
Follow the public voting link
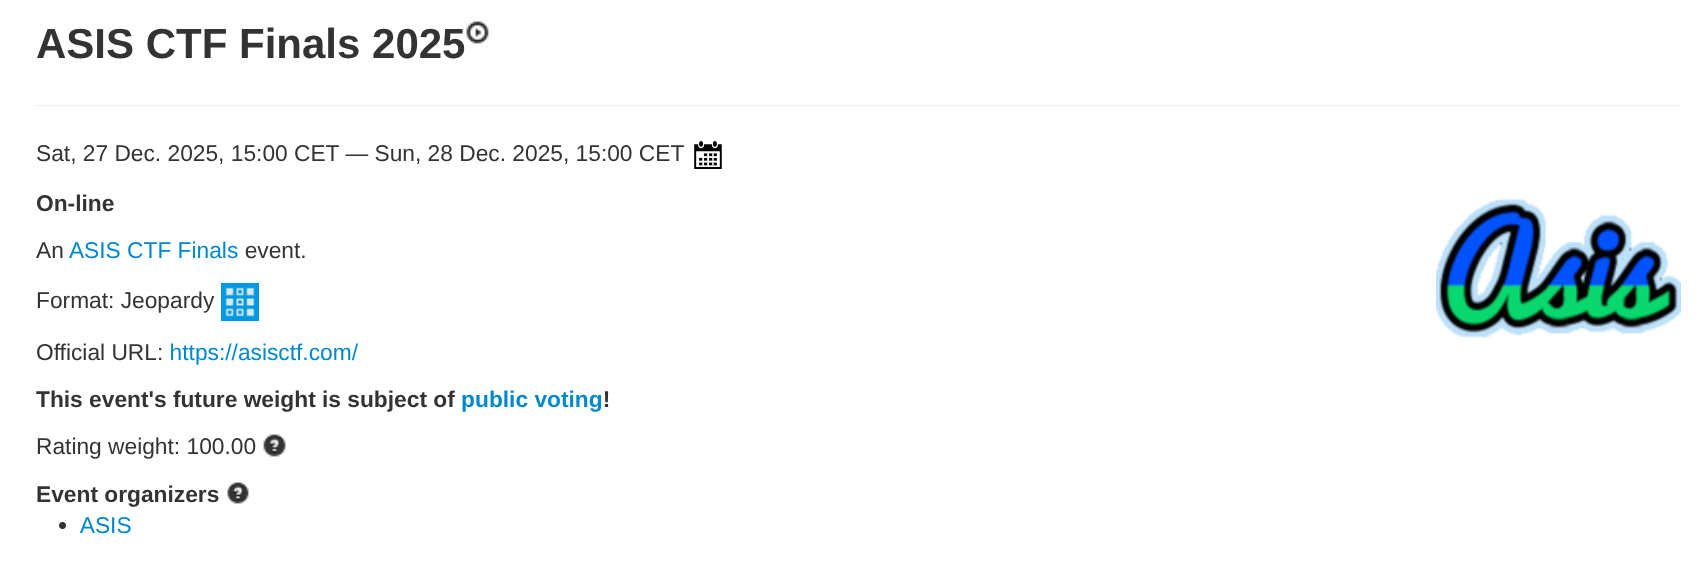pos(531,399)
